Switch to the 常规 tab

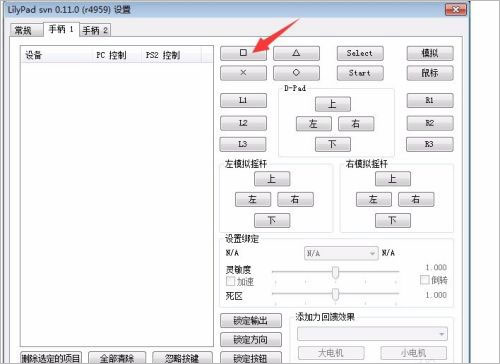(x=23, y=31)
